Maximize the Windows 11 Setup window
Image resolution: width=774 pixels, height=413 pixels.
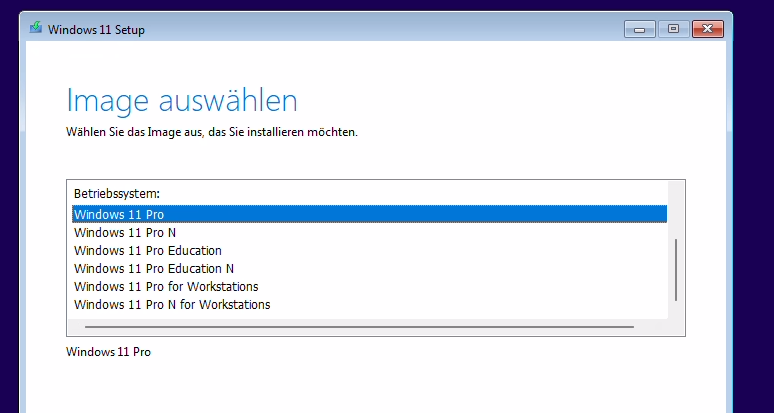pyautogui.click(x=673, y=29)
